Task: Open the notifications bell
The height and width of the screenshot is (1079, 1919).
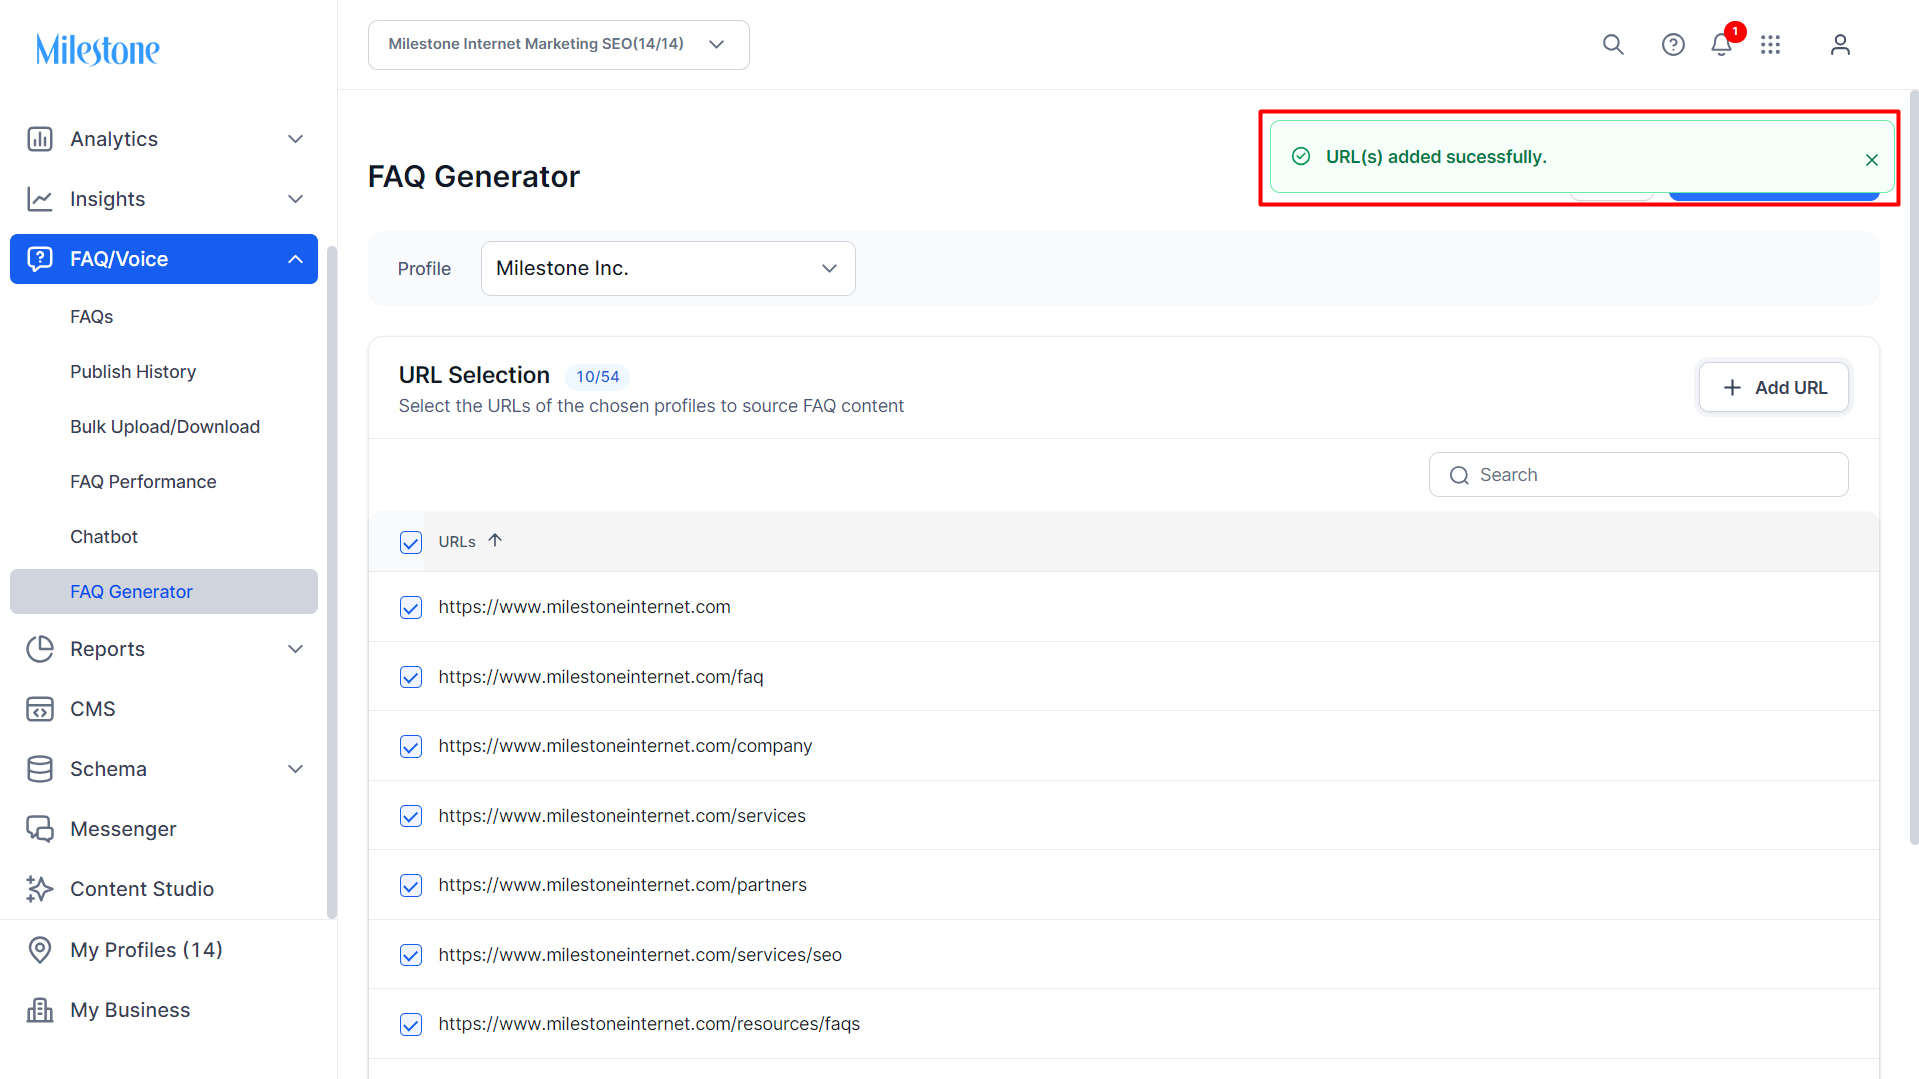Action: (1721, 45)
